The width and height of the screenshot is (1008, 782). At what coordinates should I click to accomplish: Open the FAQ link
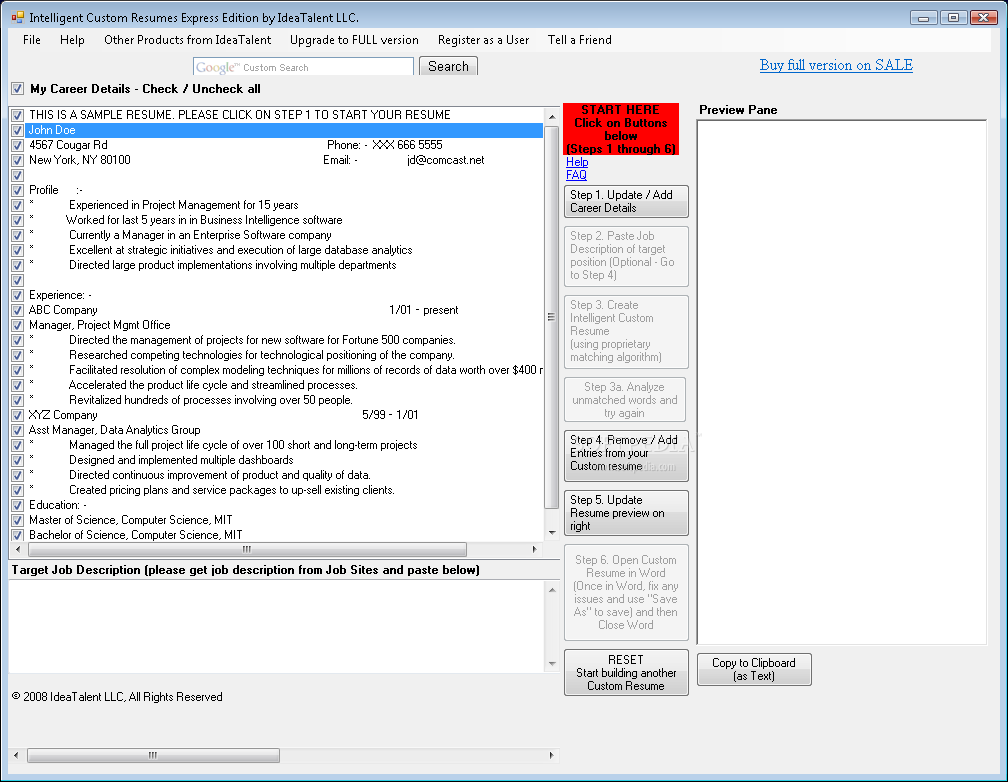(x=576, y=175)
